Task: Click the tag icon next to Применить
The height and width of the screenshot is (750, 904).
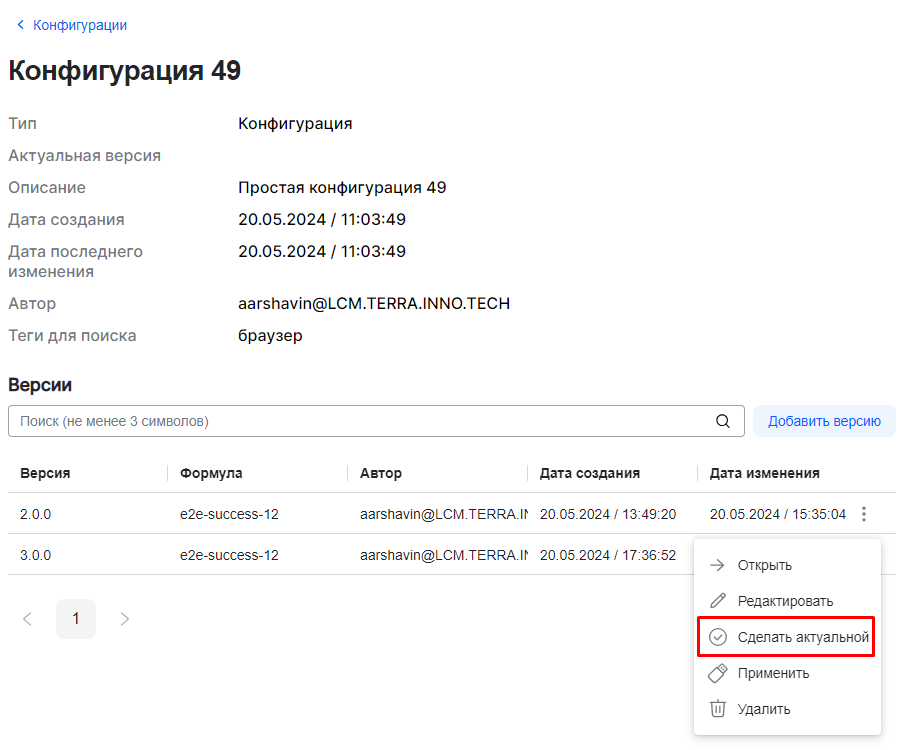Action: [x=717, y=673]
